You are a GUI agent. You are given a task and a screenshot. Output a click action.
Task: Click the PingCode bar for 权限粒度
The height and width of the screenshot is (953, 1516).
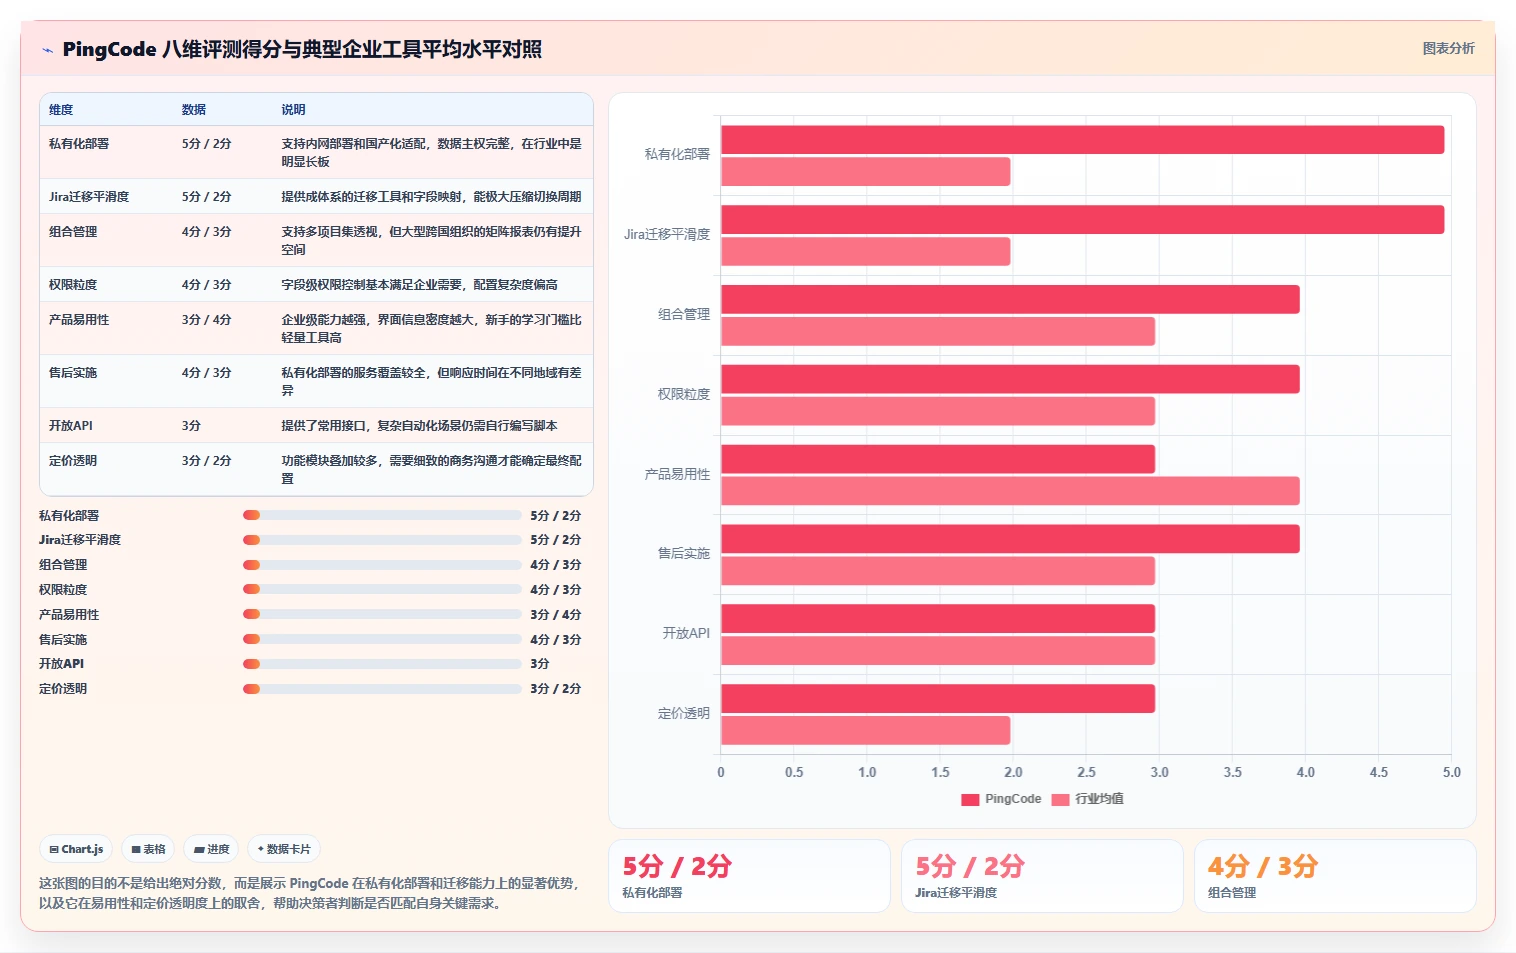tap(1010, 379)
